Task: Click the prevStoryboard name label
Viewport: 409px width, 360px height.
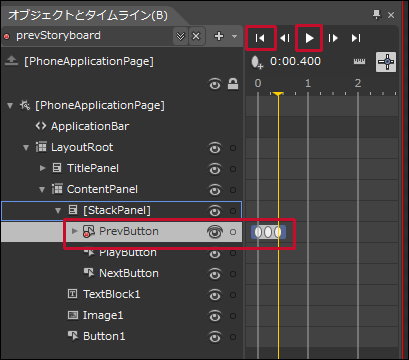Action: pyautogui.click(x=58, y=36)
